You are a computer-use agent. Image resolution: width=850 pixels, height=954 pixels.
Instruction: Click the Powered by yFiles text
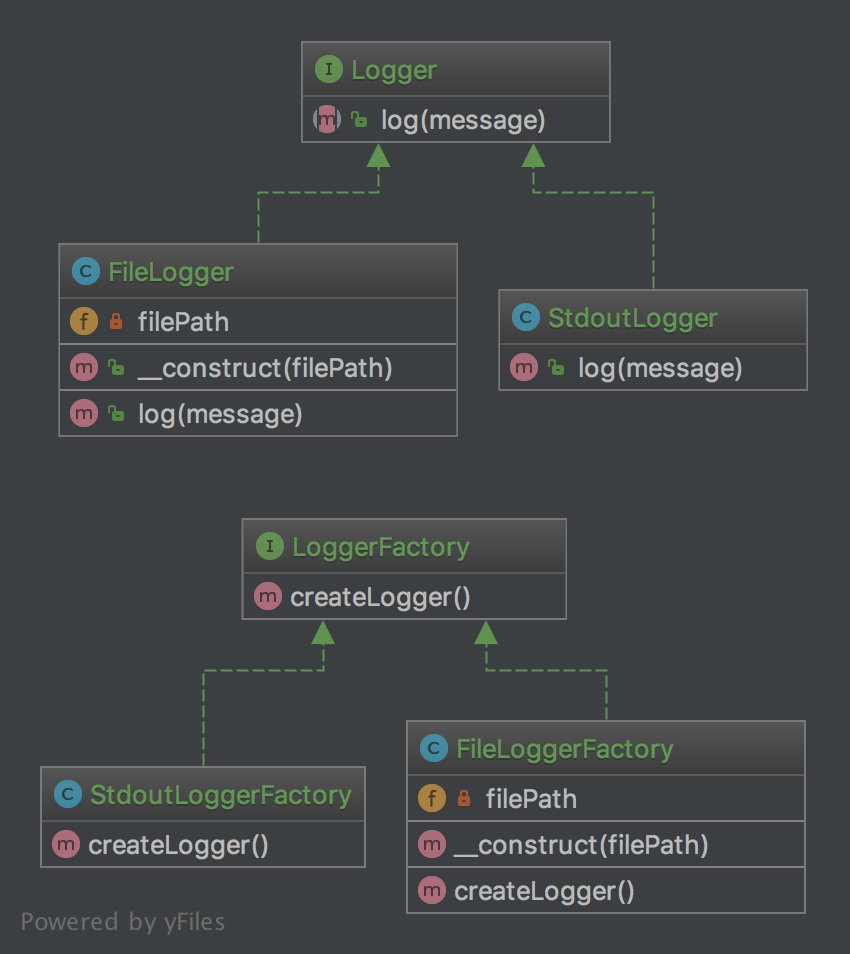click(x=123, y=922)
